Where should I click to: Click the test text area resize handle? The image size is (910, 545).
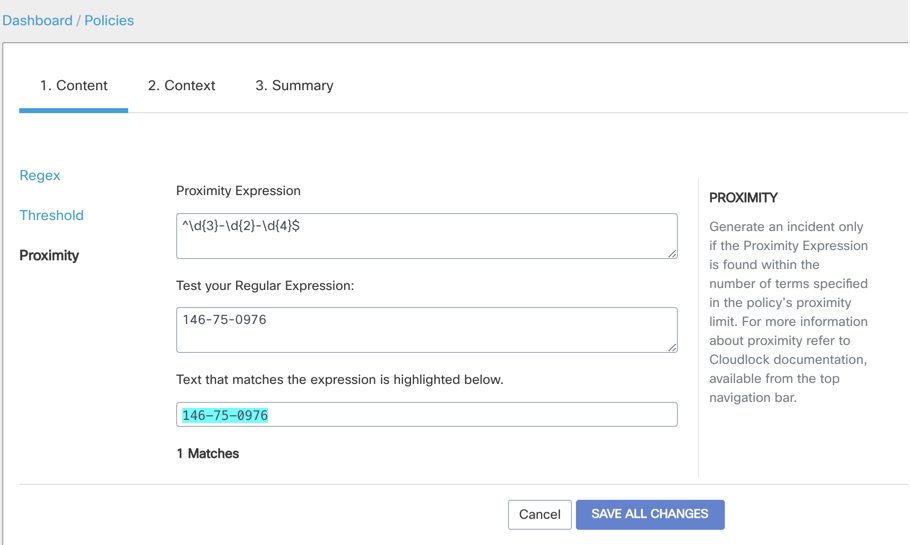(672, 347)
